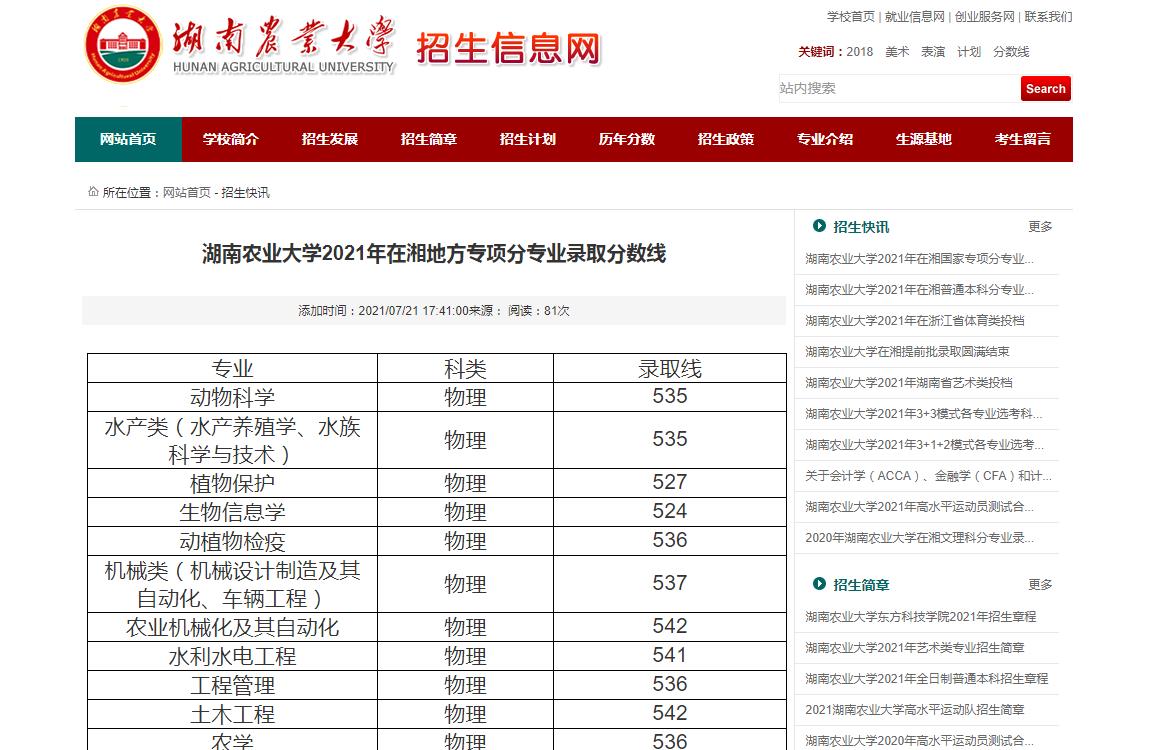The height and width of the screenshot is (750, 1150).
Task: Click the 专业 column header
Action: [x=232, y=368]
